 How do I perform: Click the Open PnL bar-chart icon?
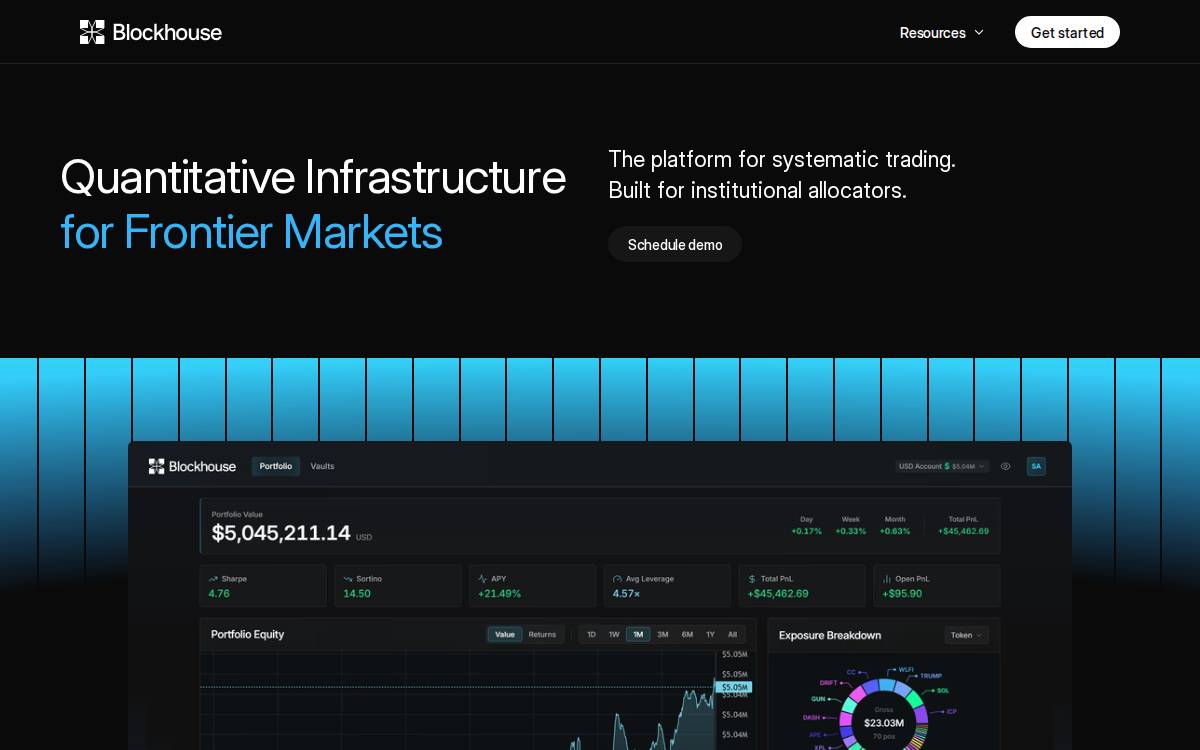pyautogui.click(x=886, y=579)
